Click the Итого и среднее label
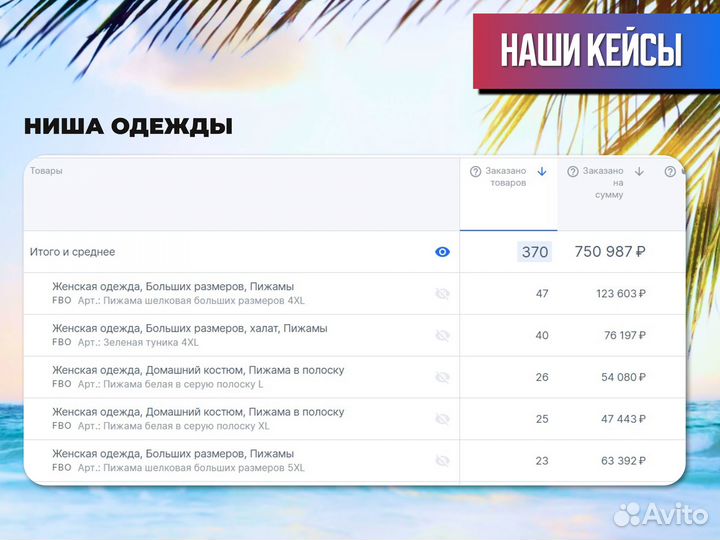This screenshot has height=540, width=720. pos(73,252)
